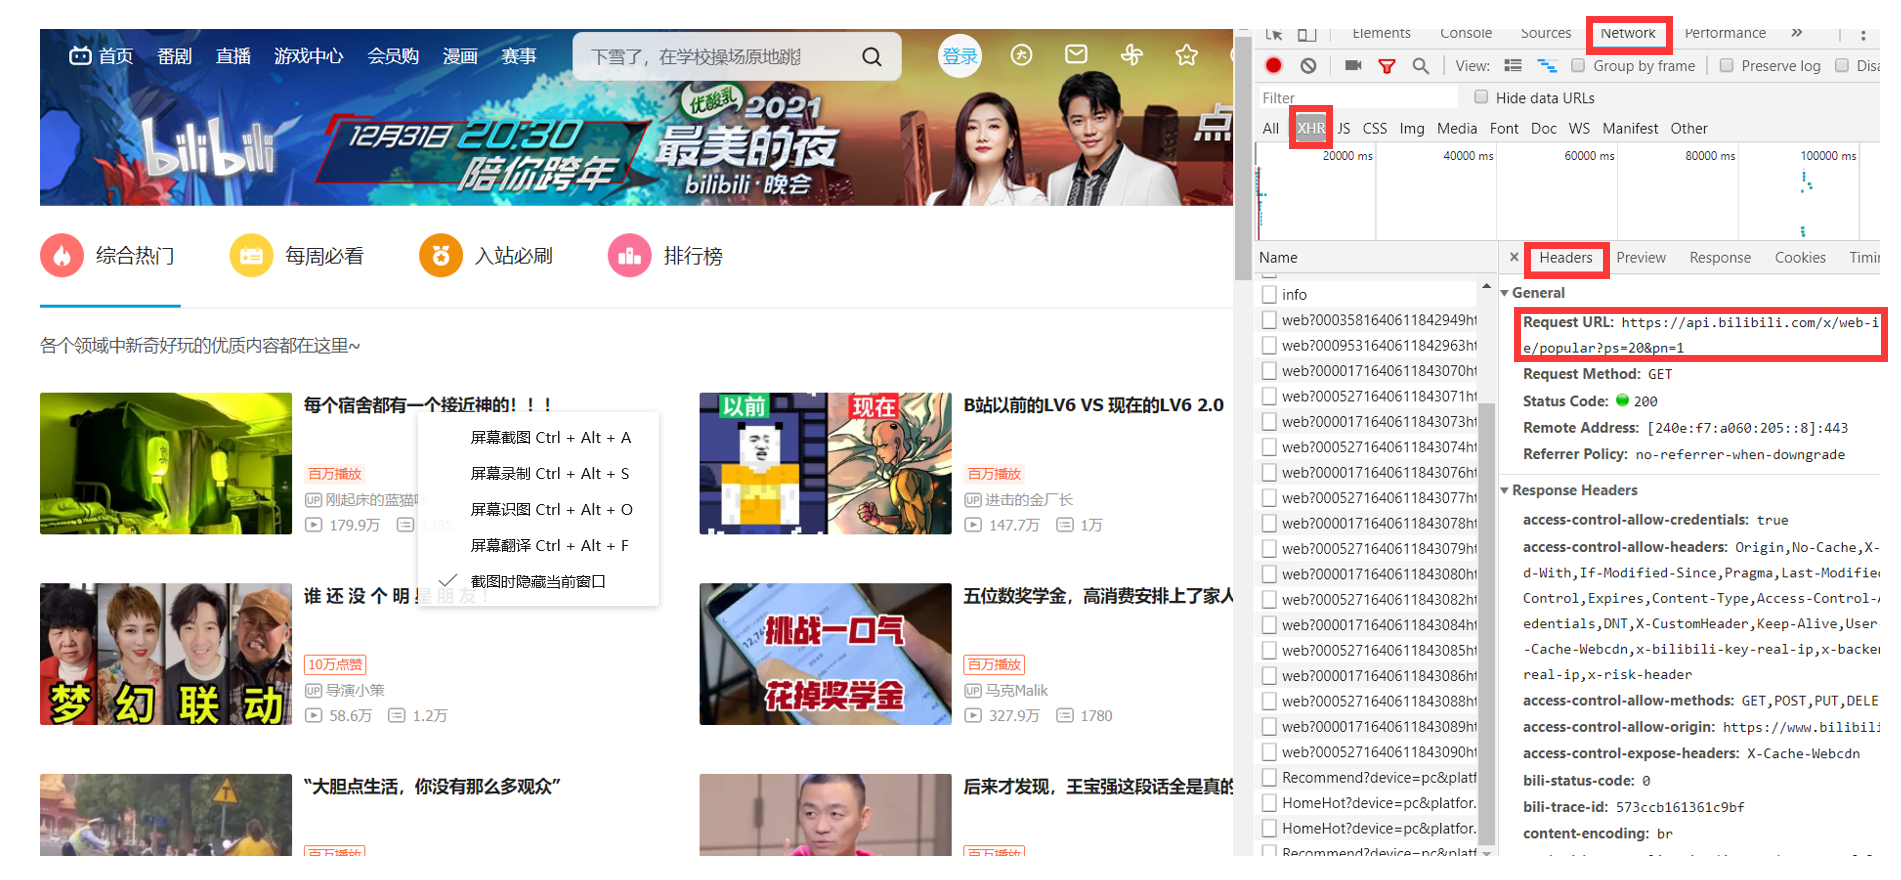Open the 直播 navigation link
The image size is (1901, 880).
(234, 56)
